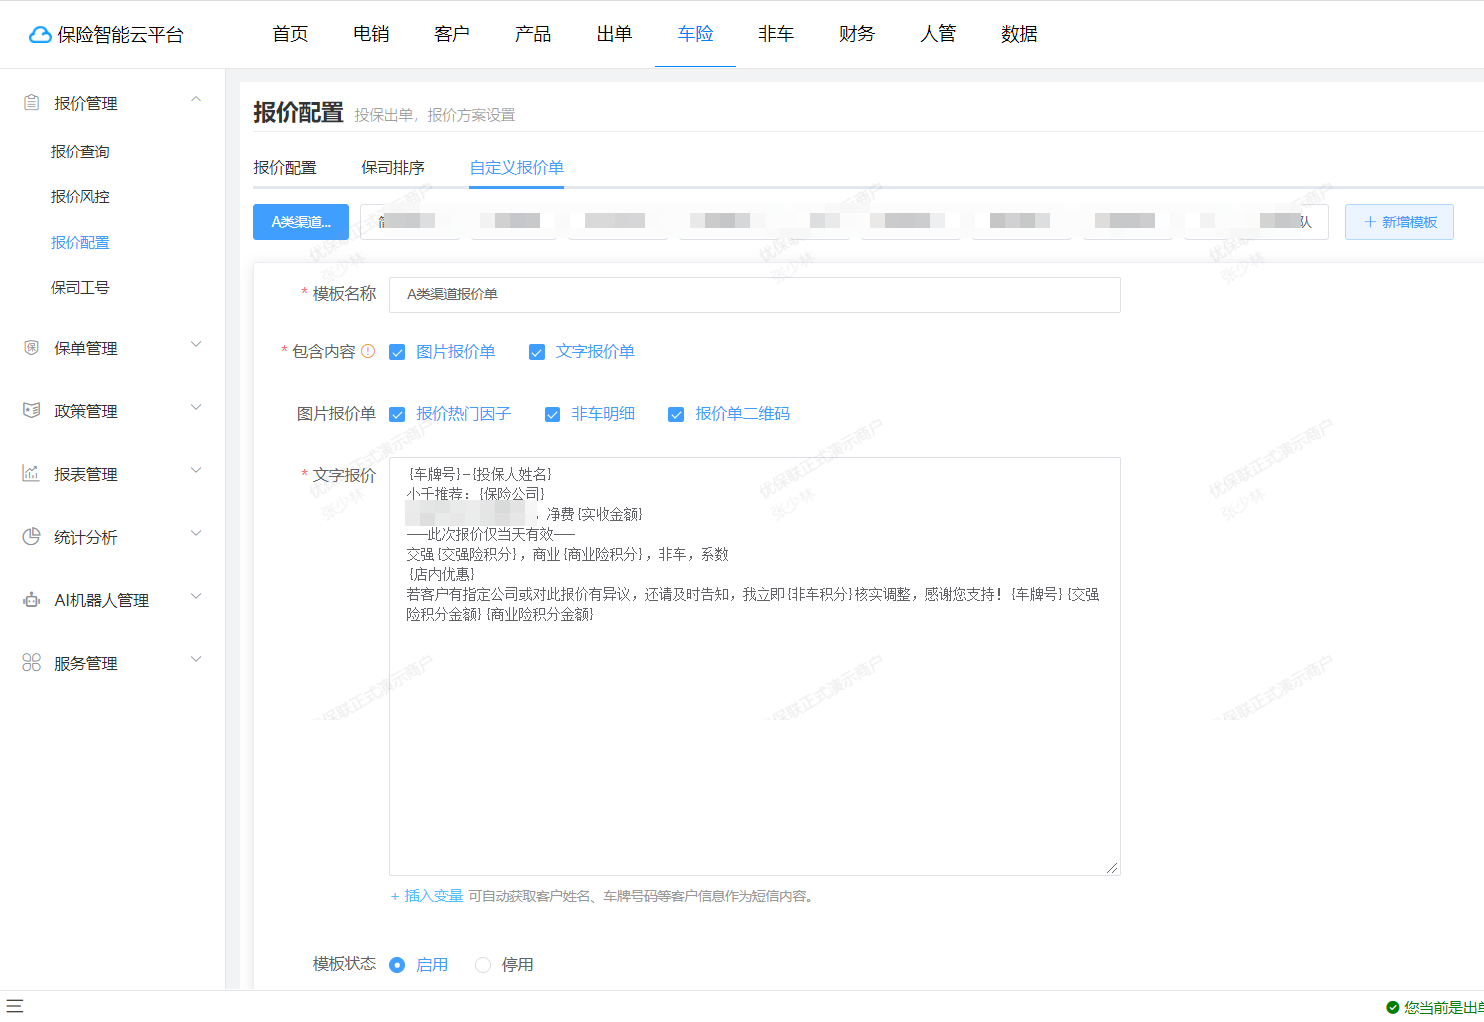Click the 插入变量 link
1484x1022 pixels.
tap(427, 896)
